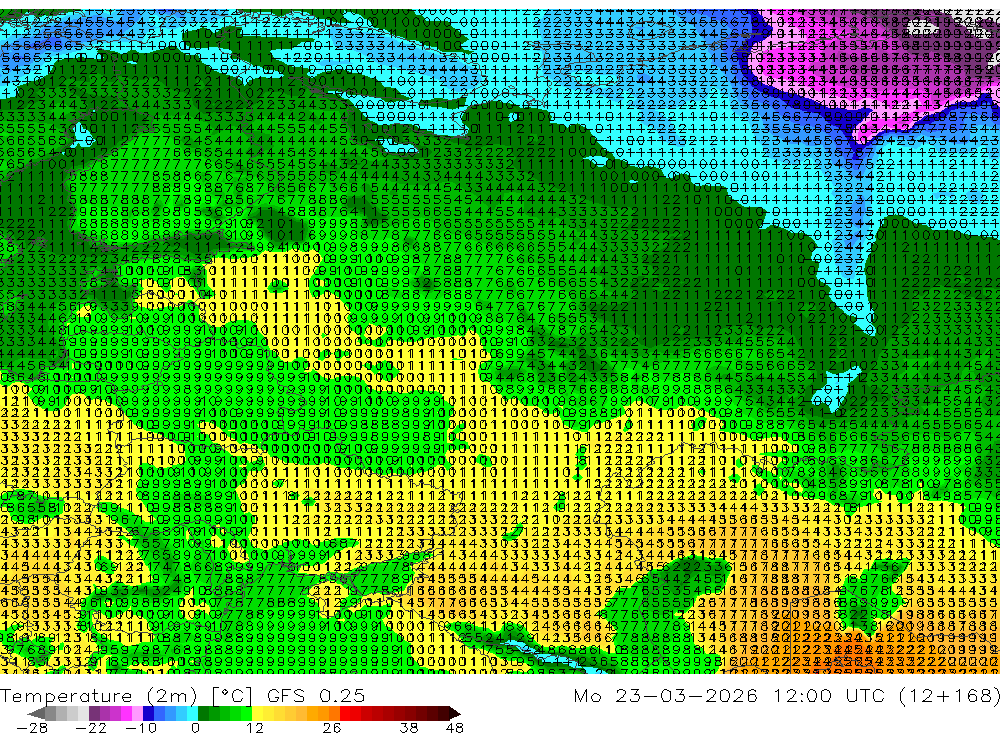The image size is (1000, 733).
Task: Click the '38' legend label
Action: click(409, 727)
